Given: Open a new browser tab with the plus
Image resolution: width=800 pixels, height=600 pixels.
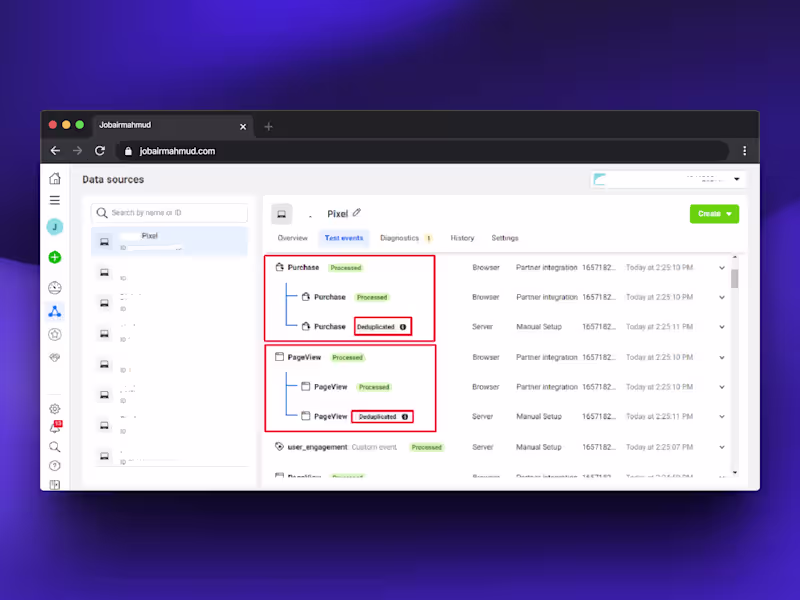Looking at the screenshot, I should point(268,127).
